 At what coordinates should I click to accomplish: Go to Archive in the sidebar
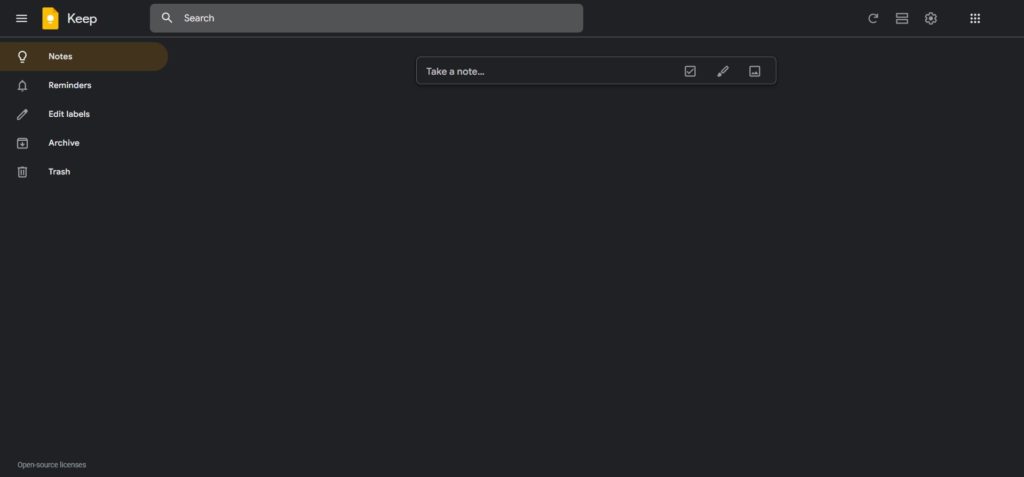coord(84,142)
